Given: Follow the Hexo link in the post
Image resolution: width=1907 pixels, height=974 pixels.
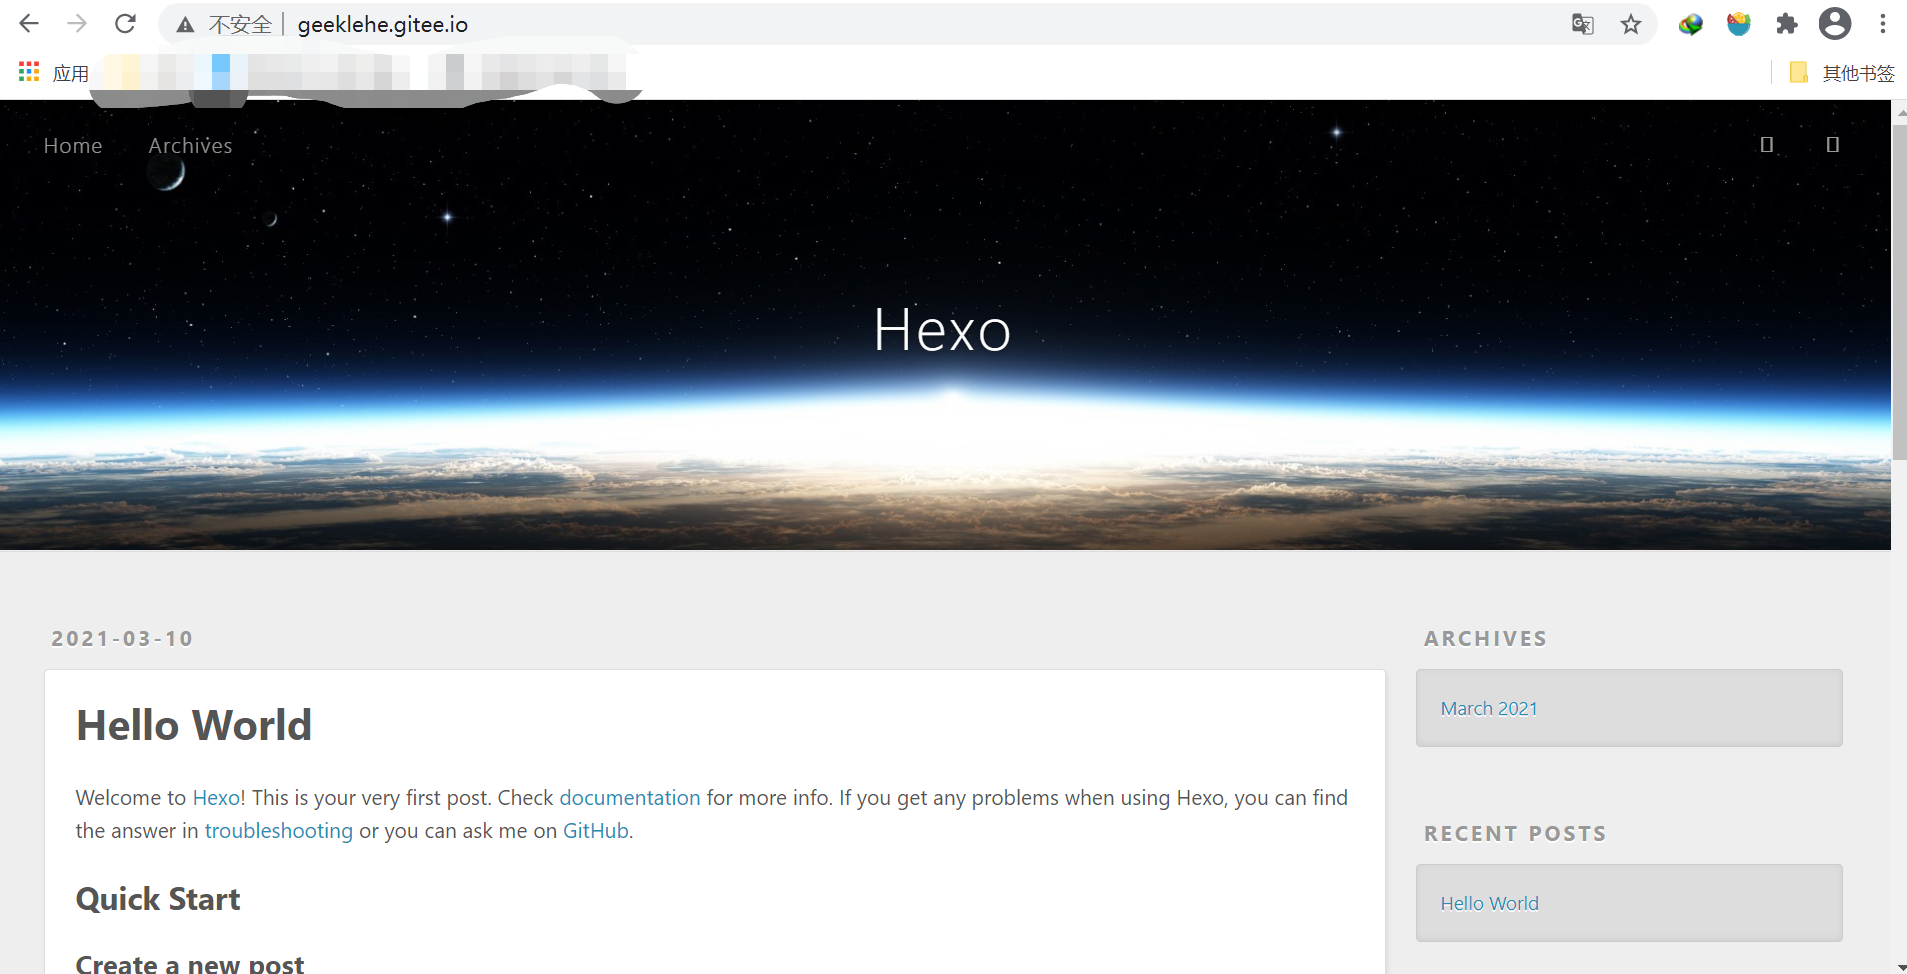Looking at the screenshot, I should coord(216,798).
